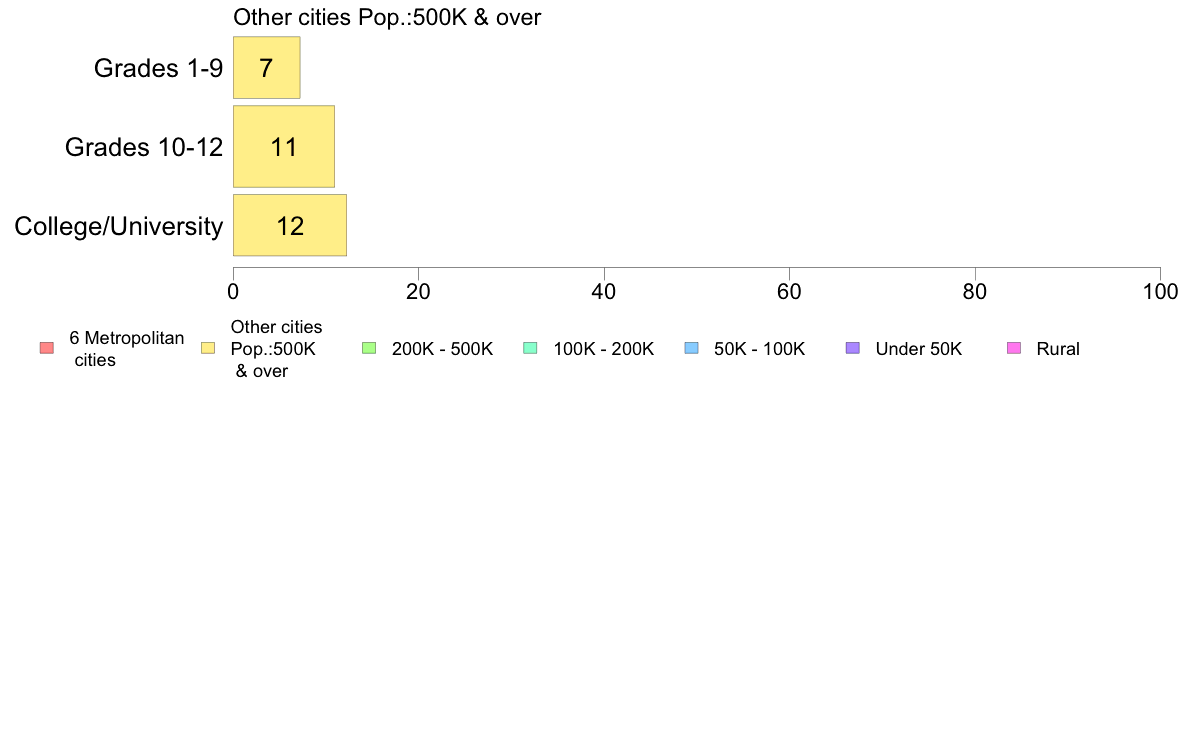Toggle the Under 50K legend label
The image size is (1188, 736).
tap(918, 349)
